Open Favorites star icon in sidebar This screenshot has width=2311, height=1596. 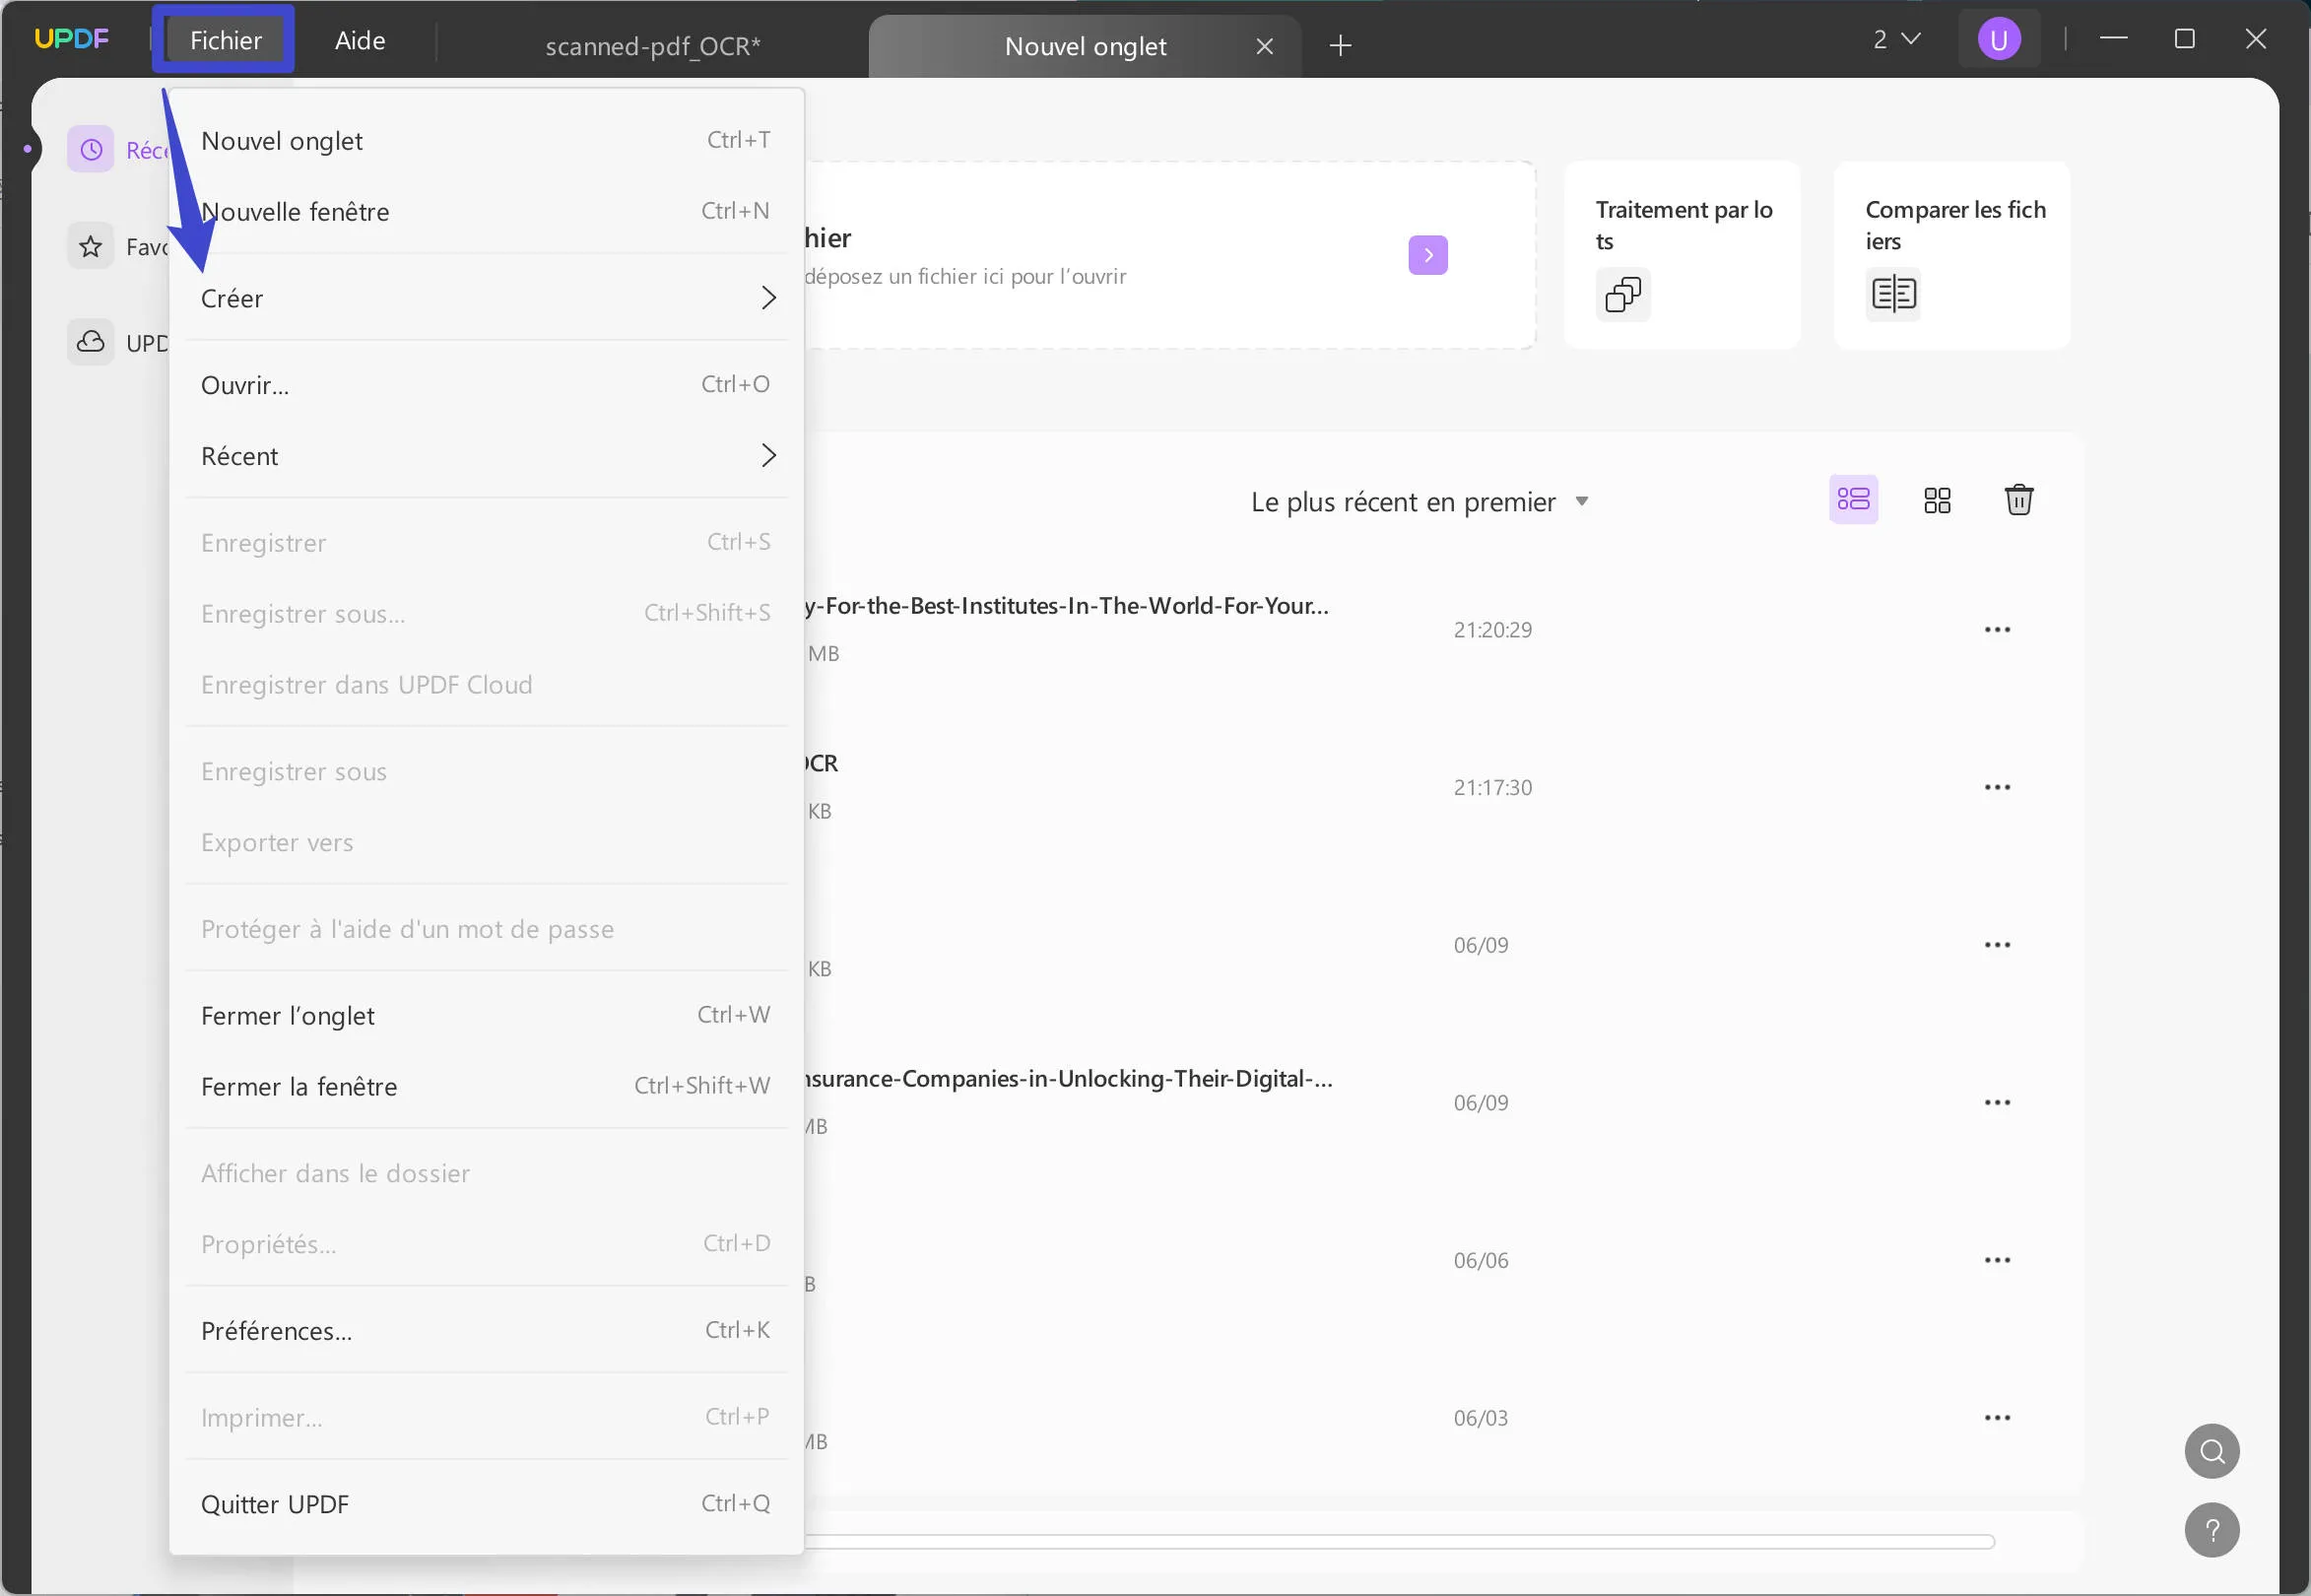[x=91, y=246]
